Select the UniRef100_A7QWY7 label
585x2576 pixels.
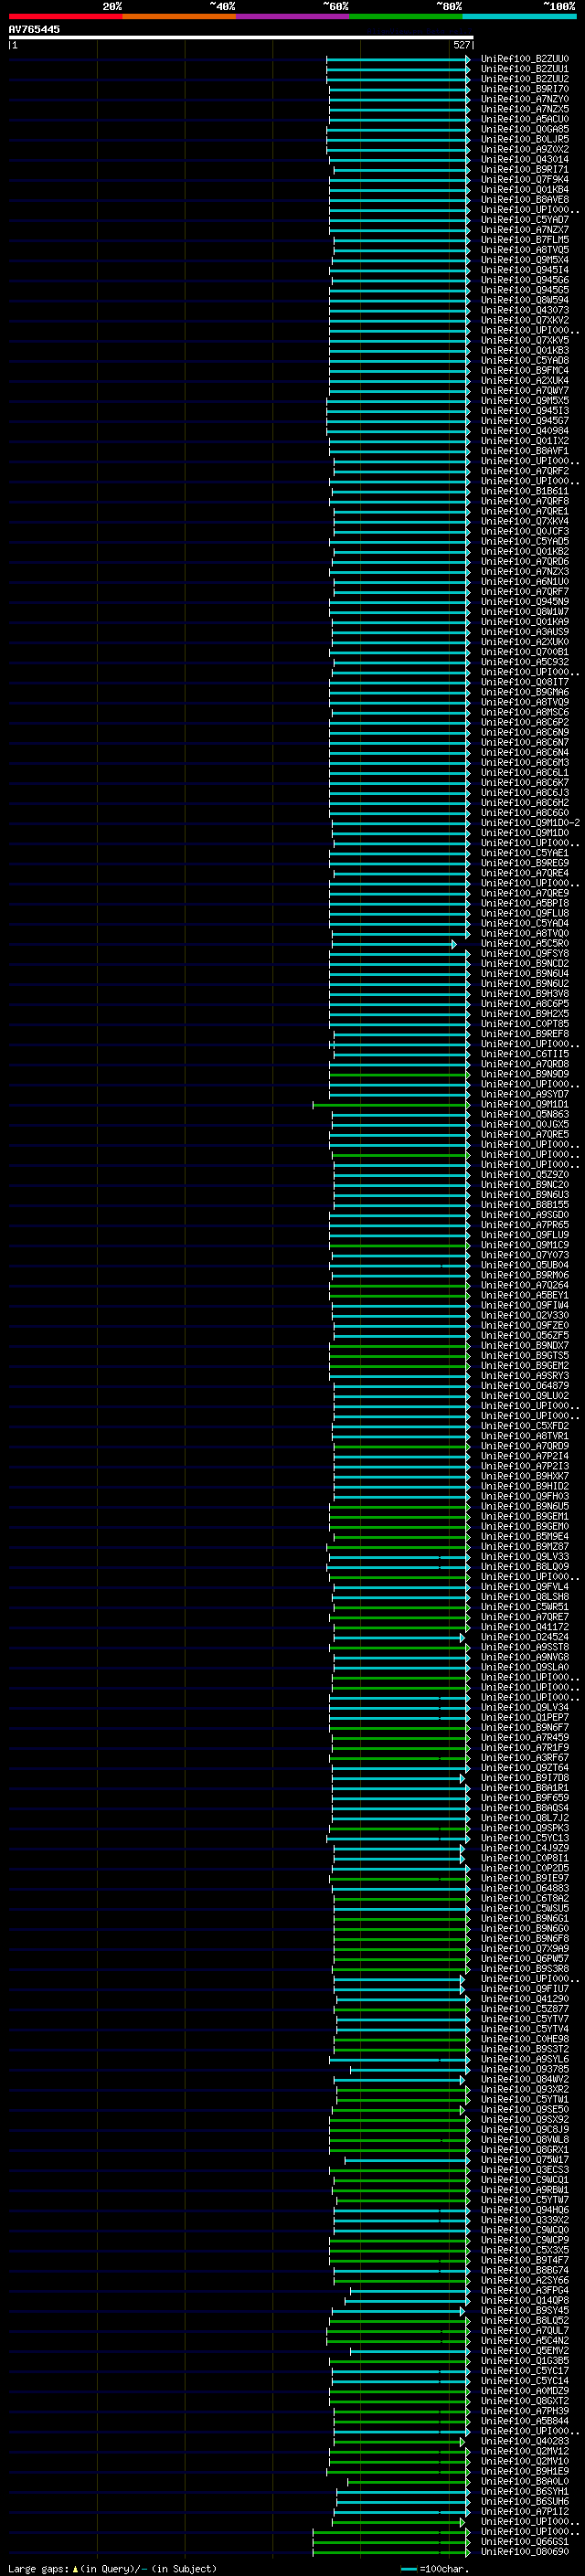[x=524, y=390]
